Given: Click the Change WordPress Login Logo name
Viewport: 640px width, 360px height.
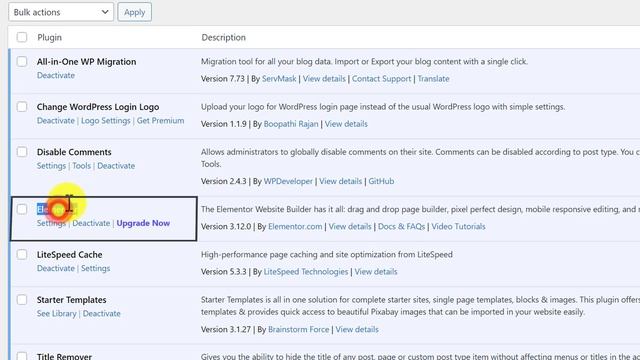Looking at the screenshot, I should pos(98,107).
